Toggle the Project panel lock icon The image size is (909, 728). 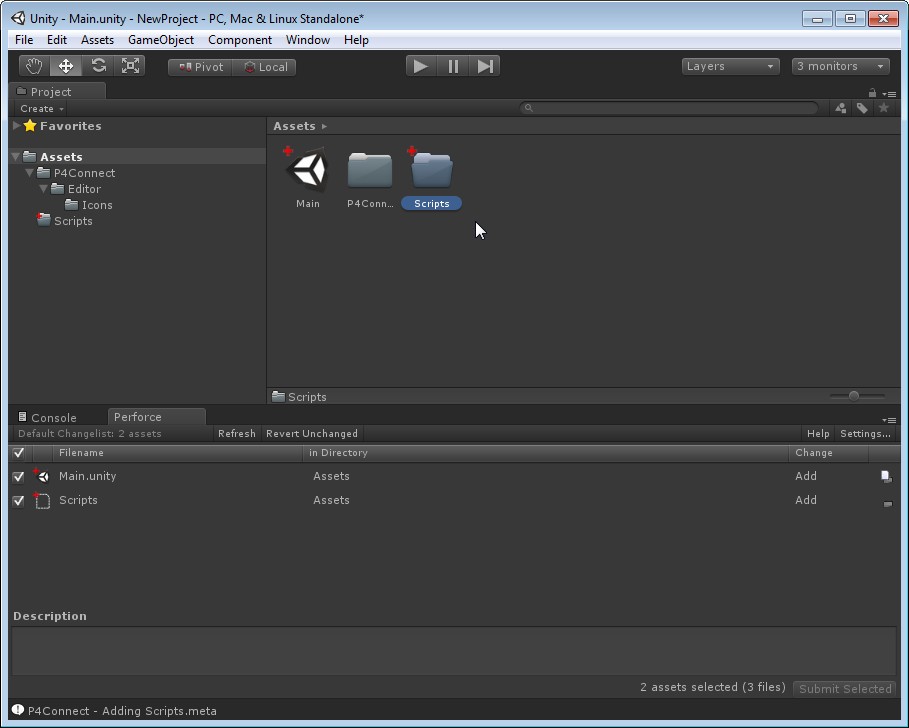coord(872,93)
